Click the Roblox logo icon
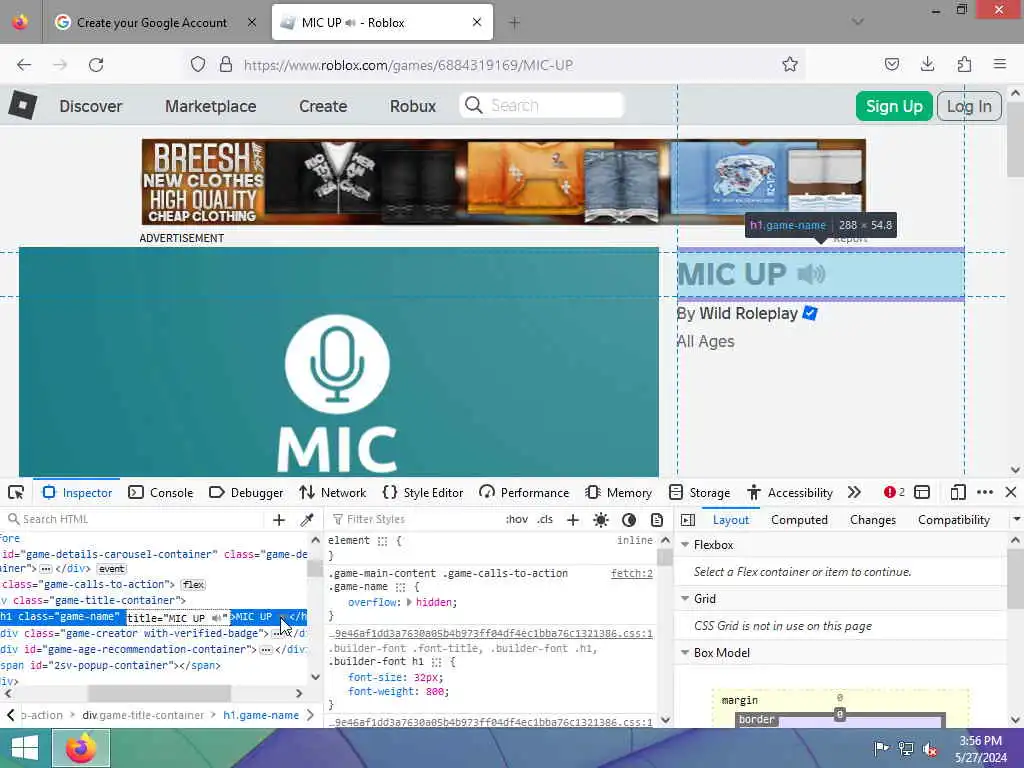Screen dimensions: 1024x768 (x=23, y=105)
